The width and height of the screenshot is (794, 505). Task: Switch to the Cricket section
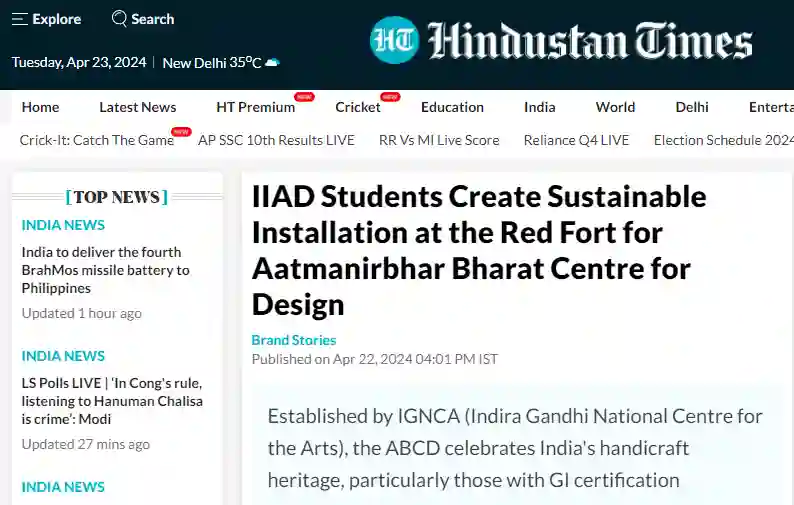pos(358,107)
